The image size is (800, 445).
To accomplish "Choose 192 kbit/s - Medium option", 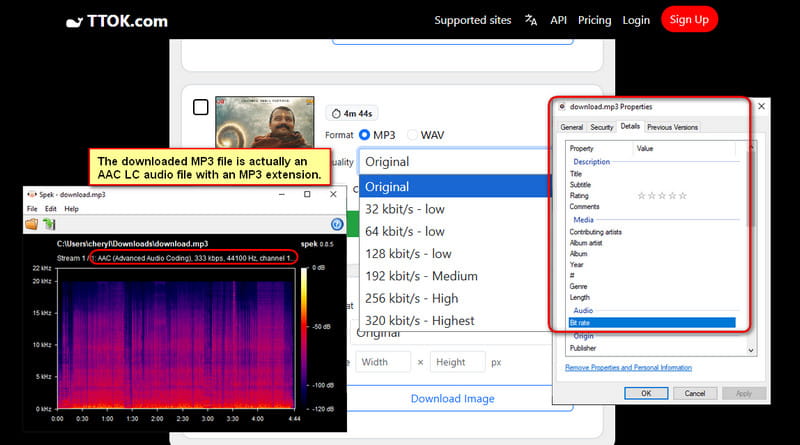I will [x=455, y=276].
